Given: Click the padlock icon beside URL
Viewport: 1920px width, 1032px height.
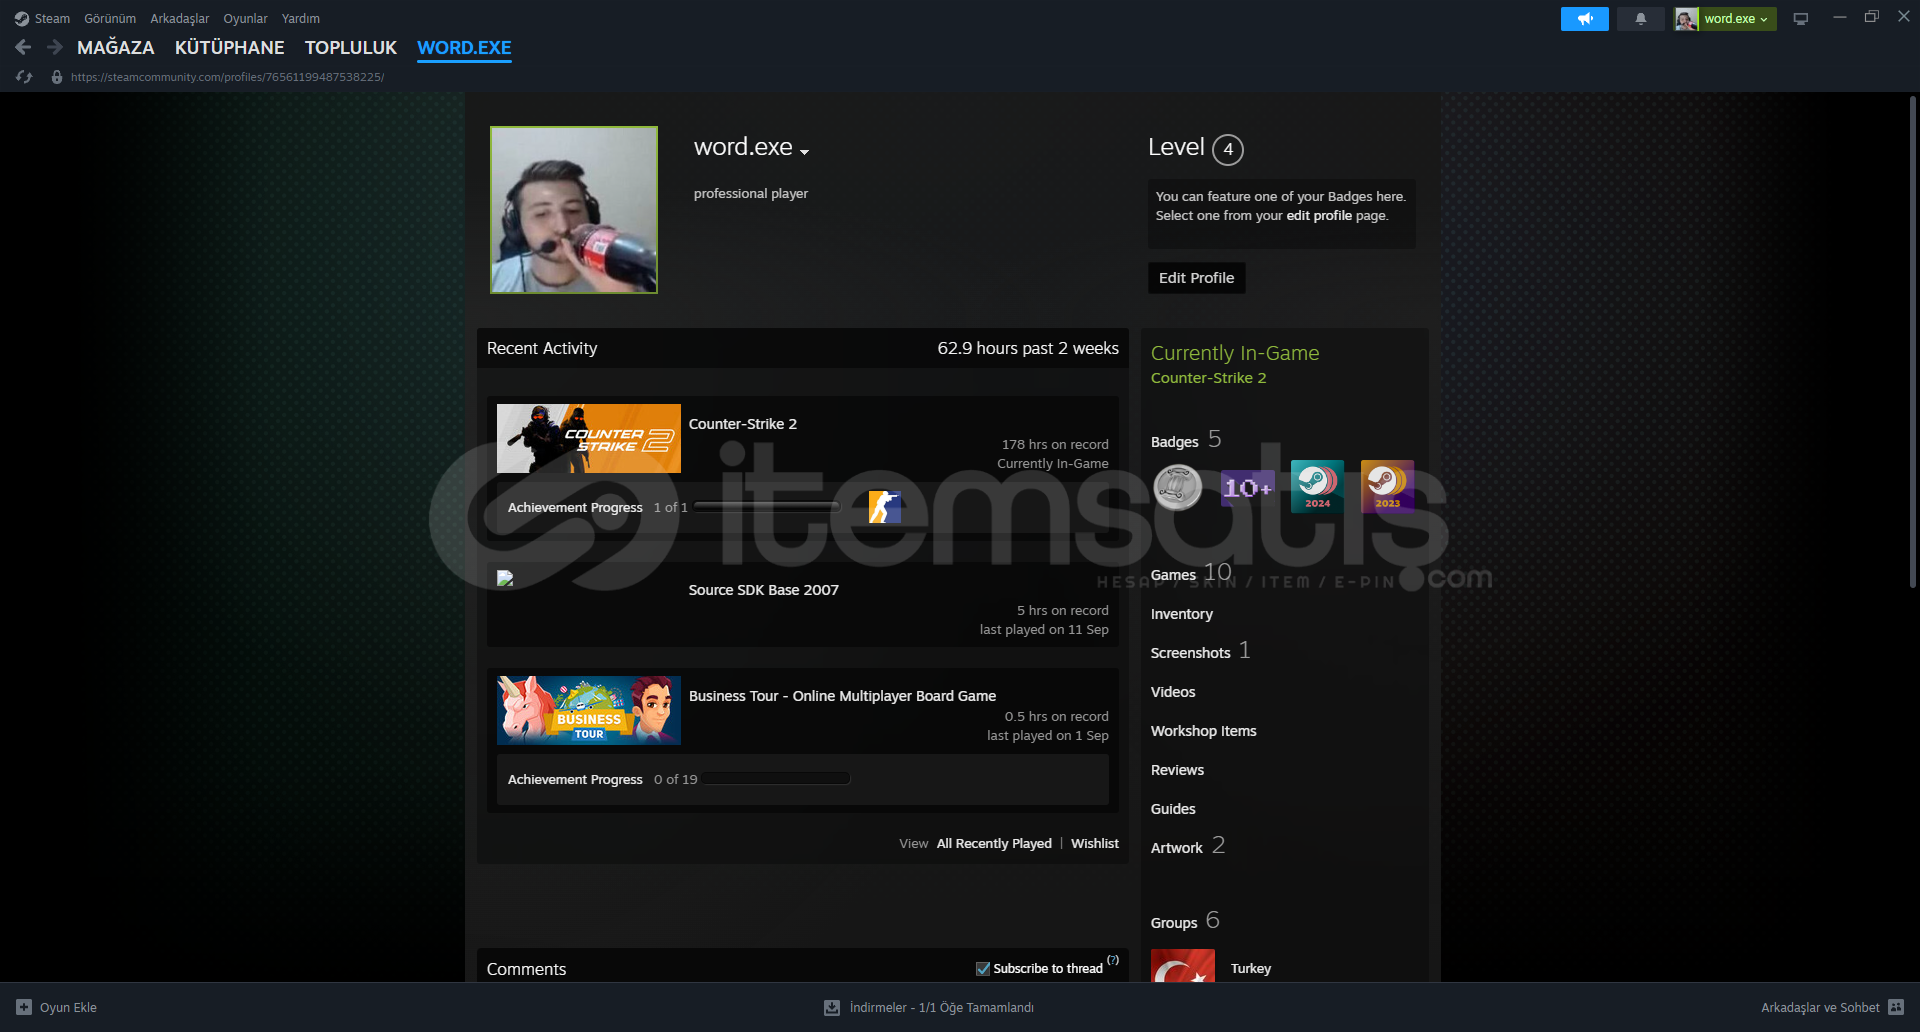Looking at the screenshot, I should tap(57, 77).
